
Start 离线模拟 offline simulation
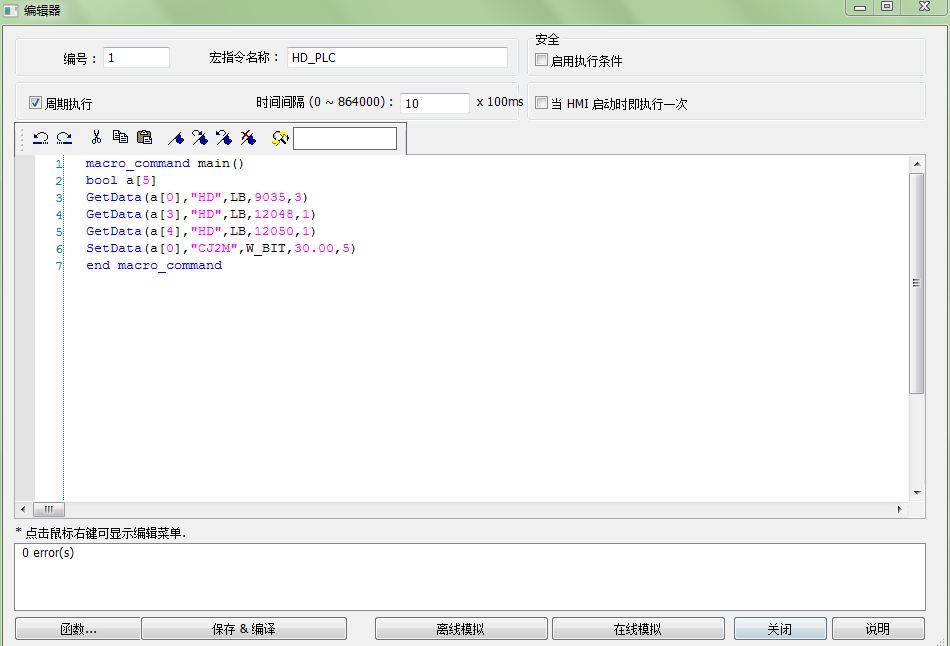pyautogui.click(x=461, y=629)
